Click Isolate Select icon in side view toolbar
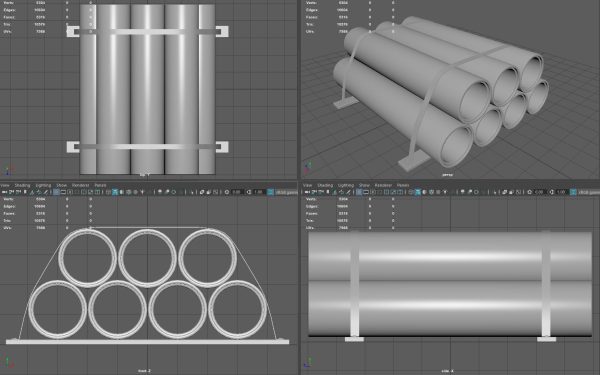This screenshot has width=600, height=375. click(x=495, y=192)
